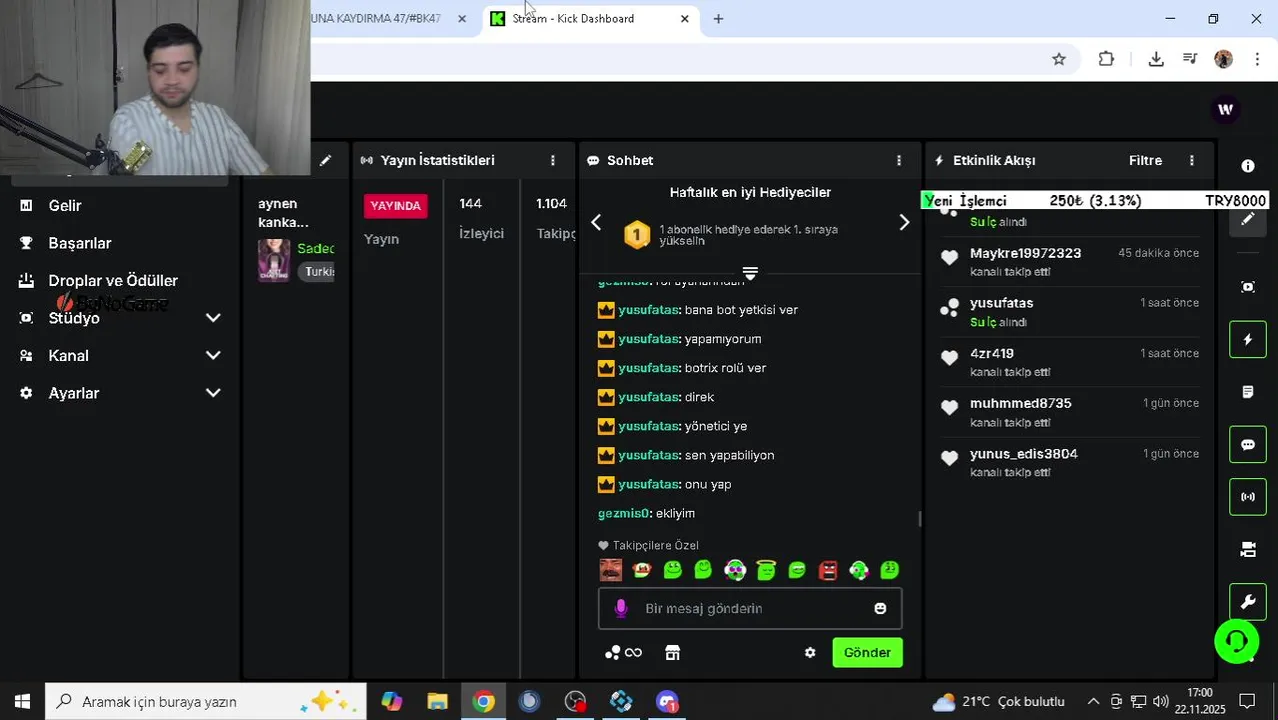Open Copilot from the taskbar
The width and height of the screenshot is (1278, 720).
tap(391, 701)
